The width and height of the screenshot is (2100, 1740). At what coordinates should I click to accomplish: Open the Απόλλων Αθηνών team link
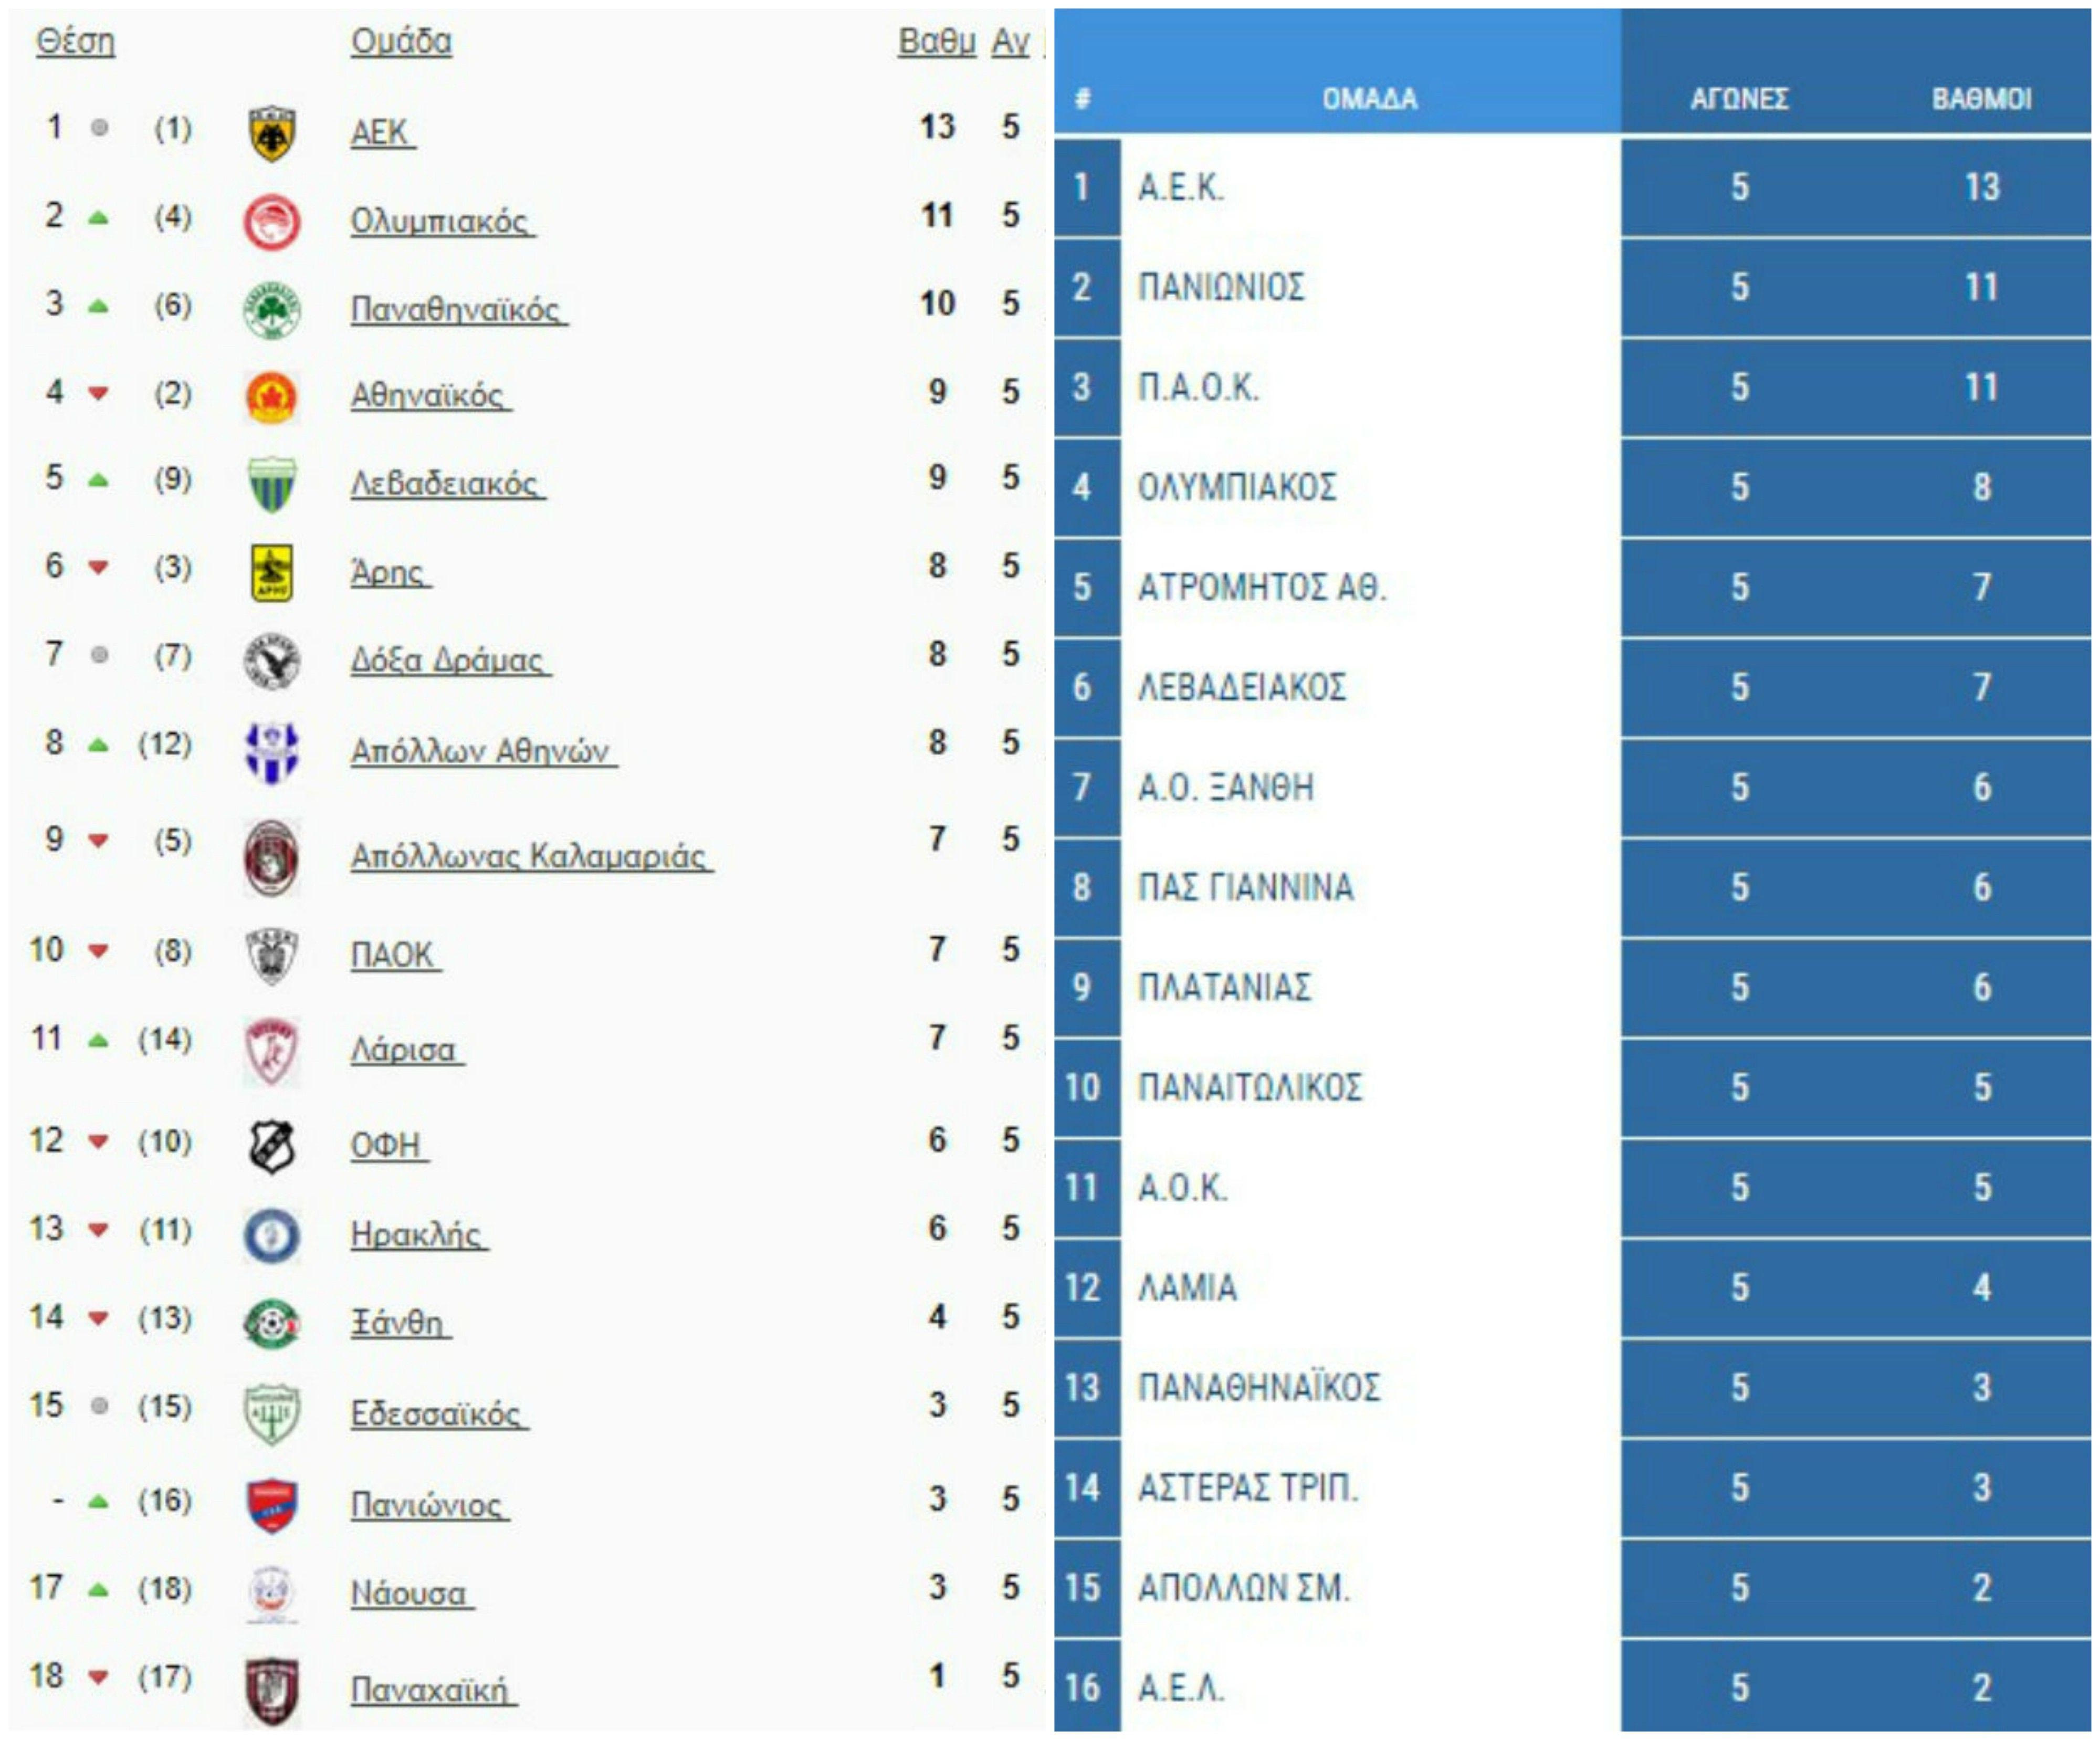tap(479, 750)
